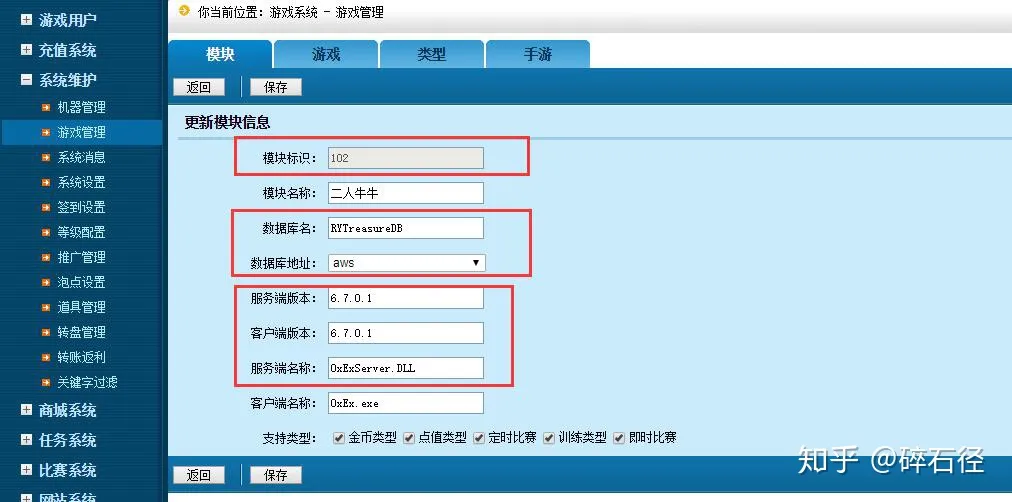
Task: Switch to the 手游 tab
Action: tap(538, 54)
